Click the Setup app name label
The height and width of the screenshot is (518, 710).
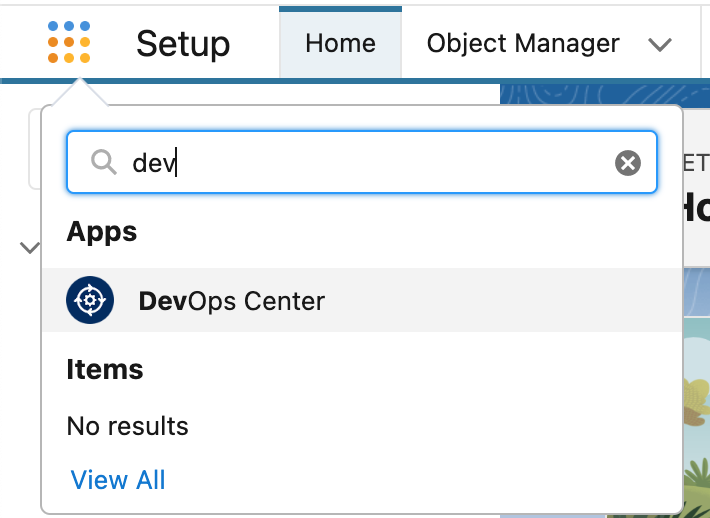pyautogui.click(x=183, y=43)
